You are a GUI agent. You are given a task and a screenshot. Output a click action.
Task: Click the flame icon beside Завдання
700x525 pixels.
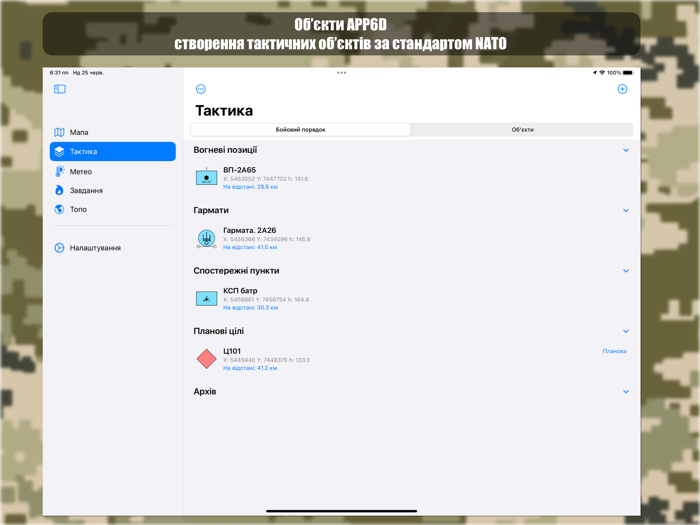pyautogui.click(x=59, y=190)
